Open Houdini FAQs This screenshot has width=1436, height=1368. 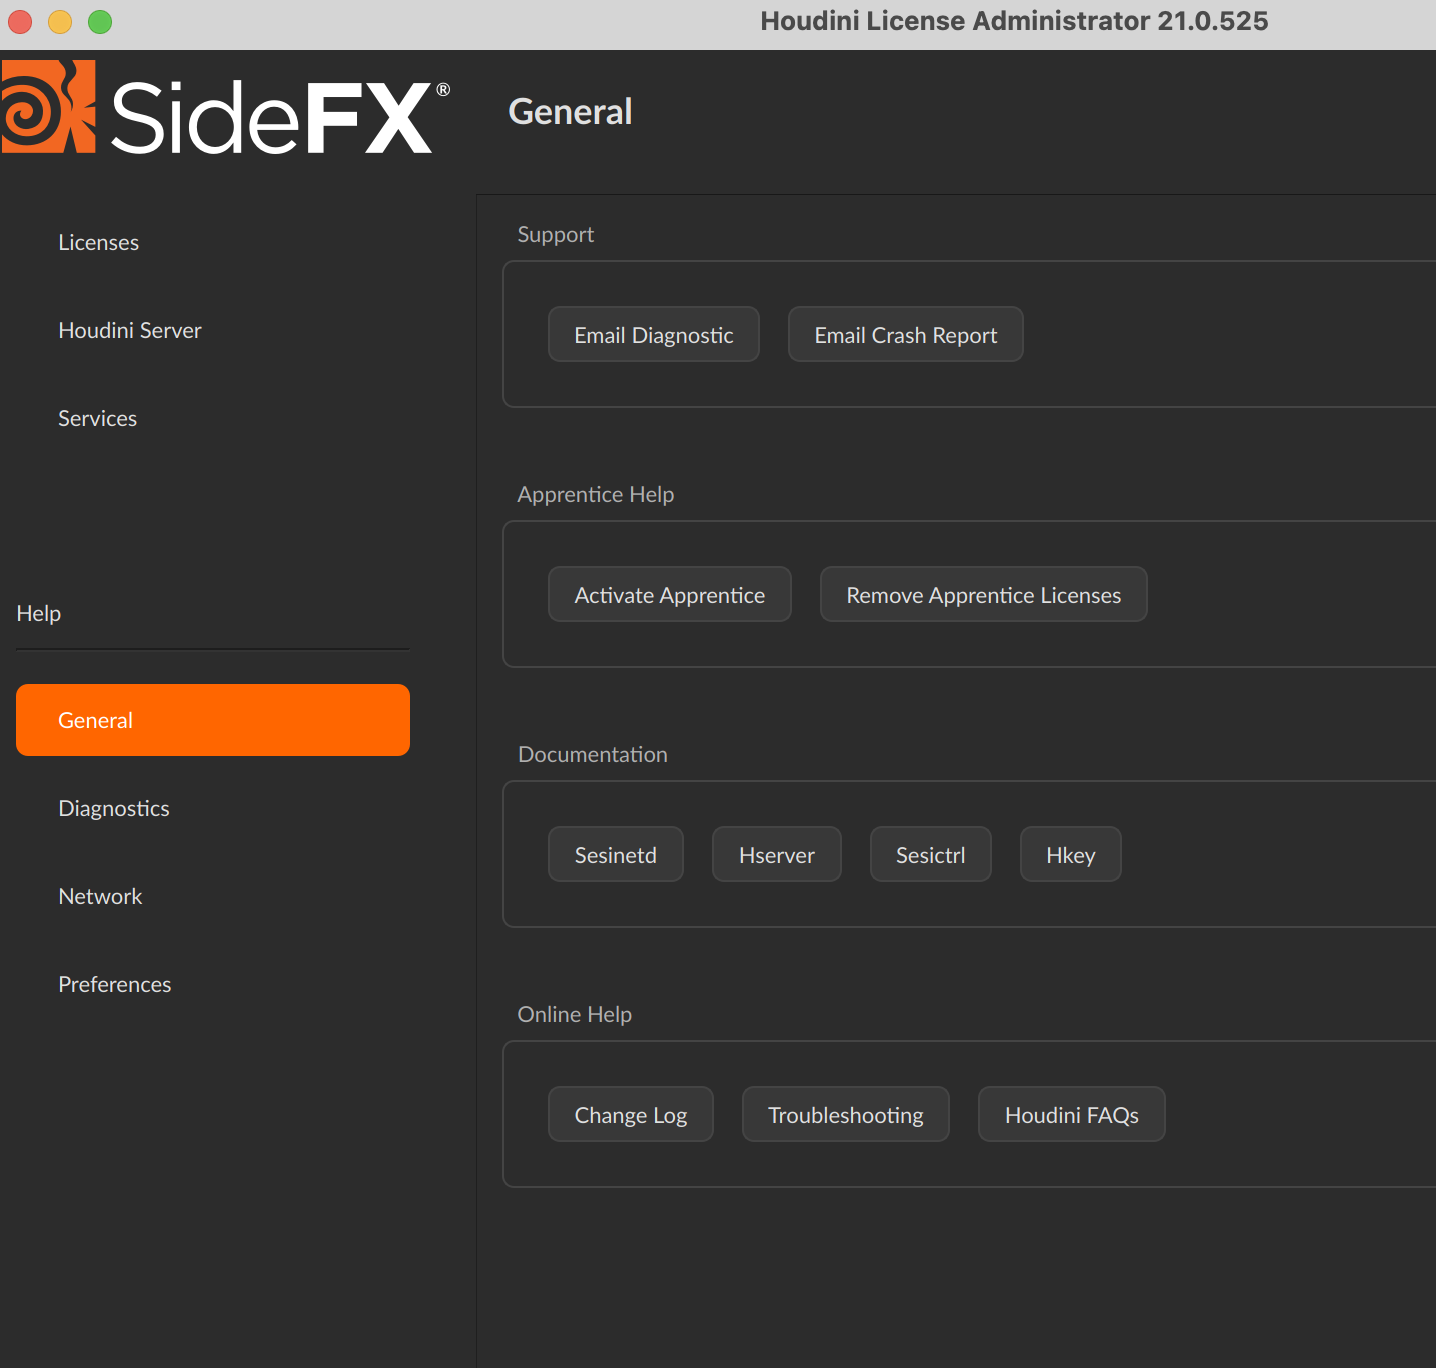1072,1114
